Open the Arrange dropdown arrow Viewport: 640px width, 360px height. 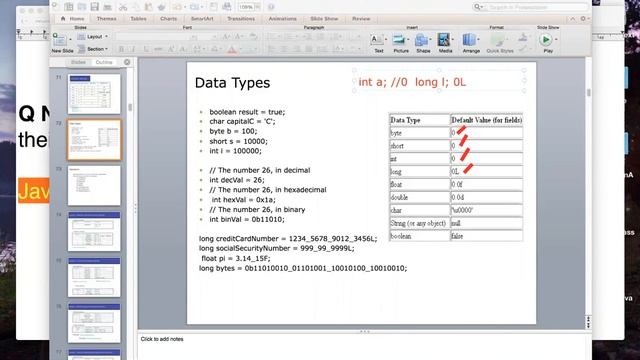[x=478, y=40]
